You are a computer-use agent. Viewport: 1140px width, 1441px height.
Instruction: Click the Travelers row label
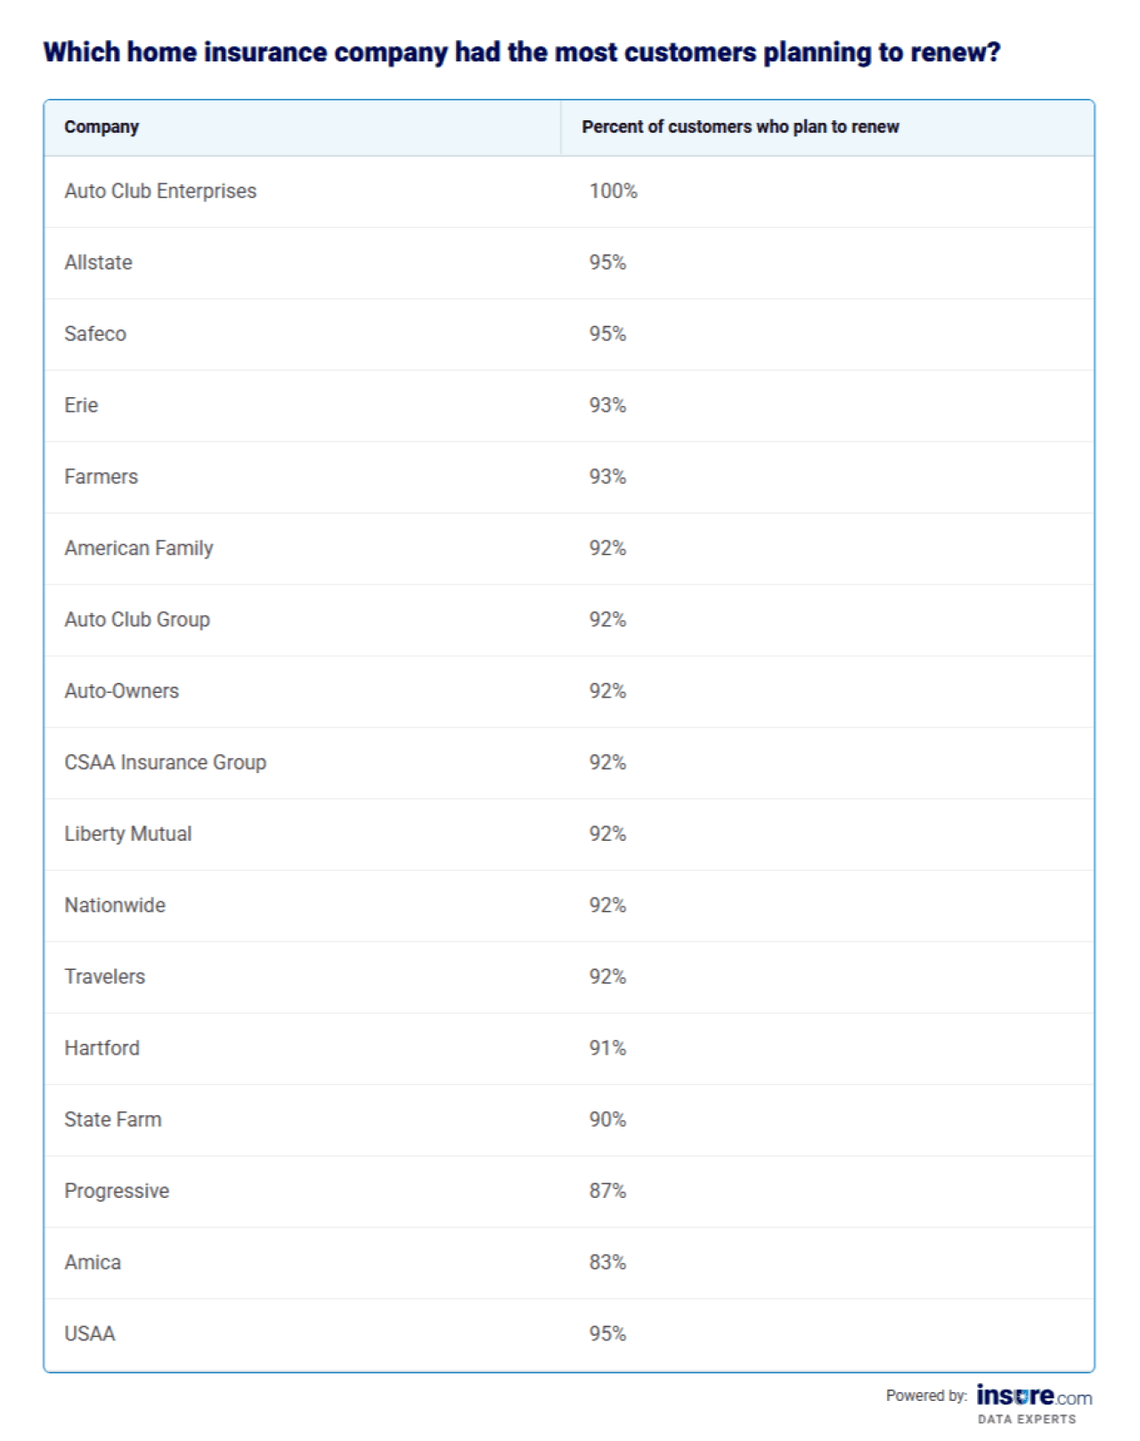click(104, 977)
